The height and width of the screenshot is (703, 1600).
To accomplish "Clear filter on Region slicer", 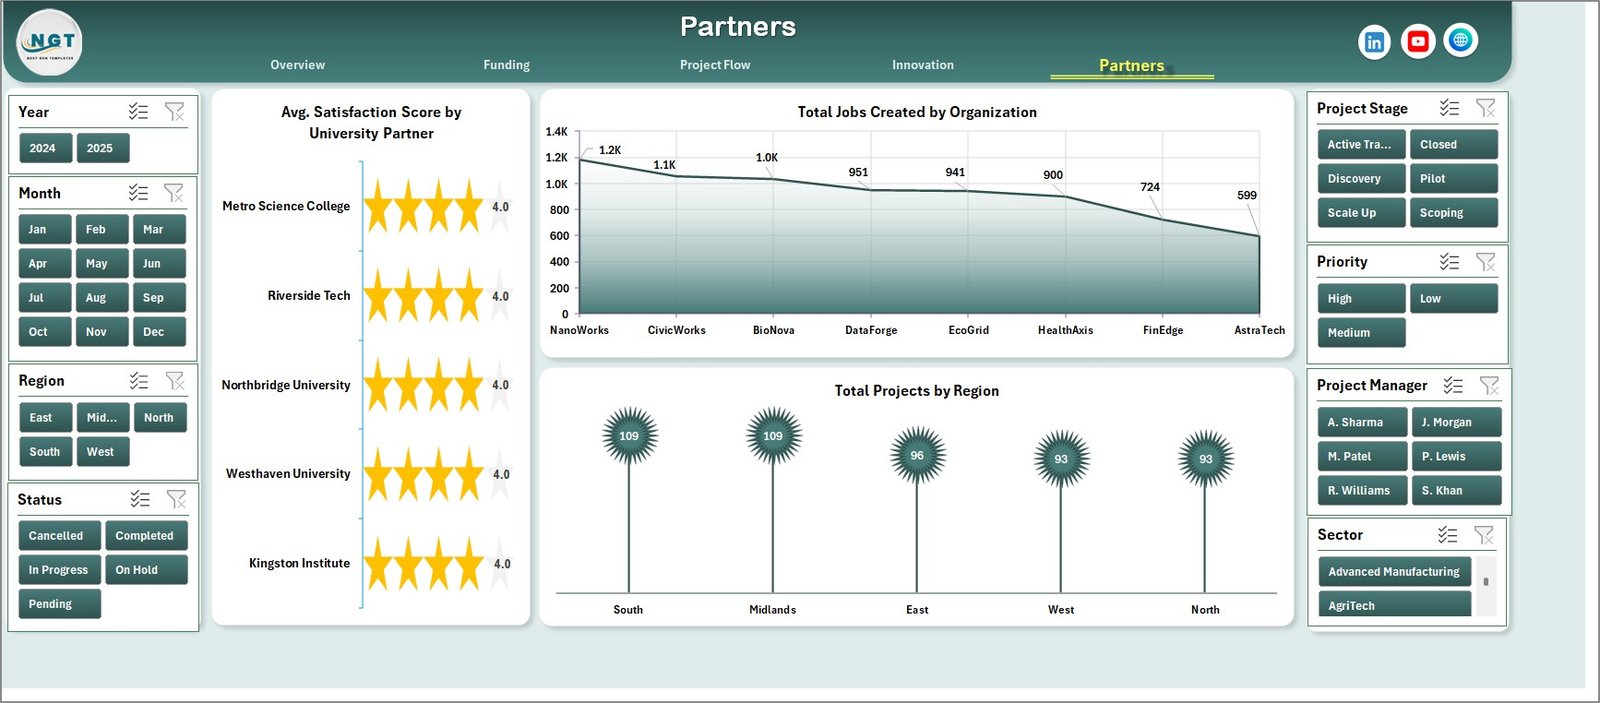I will pos(175,381).
